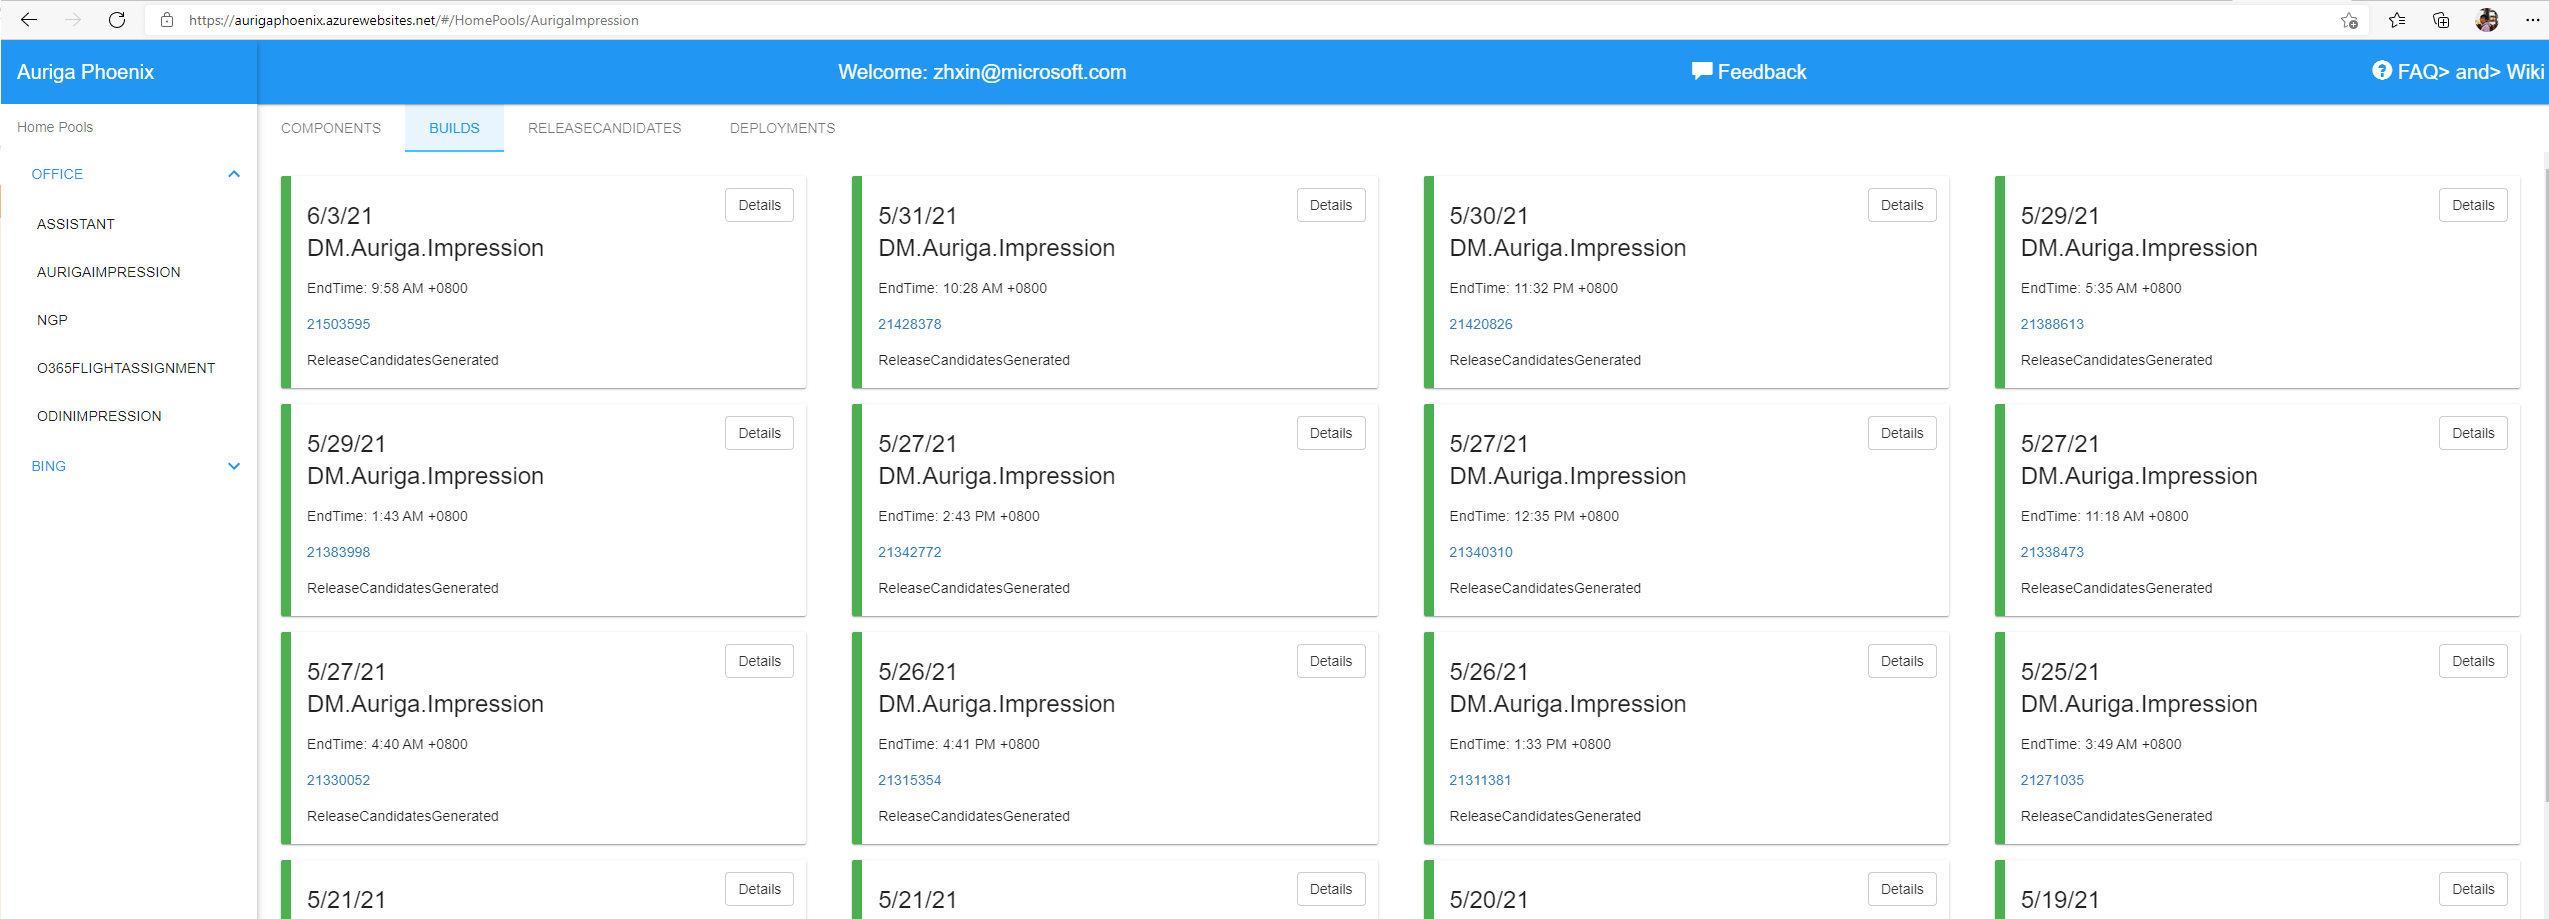Open build link 21388613
Image resolution: width=2549 pixels, height=919 pixels.
click(x=2052, y=324)
